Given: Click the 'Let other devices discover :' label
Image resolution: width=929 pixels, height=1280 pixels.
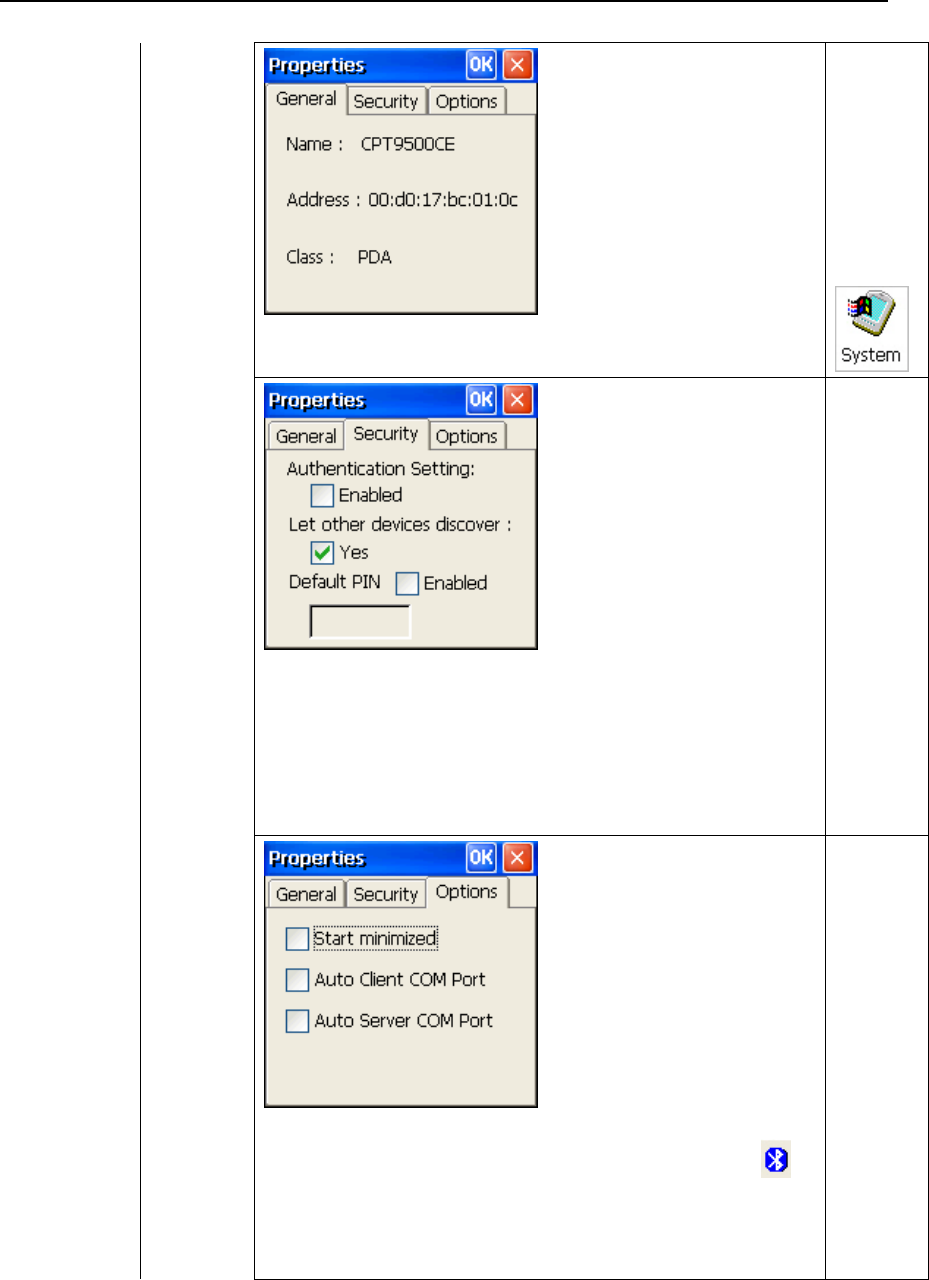Looking at the screenshot, I should (399, 525).
